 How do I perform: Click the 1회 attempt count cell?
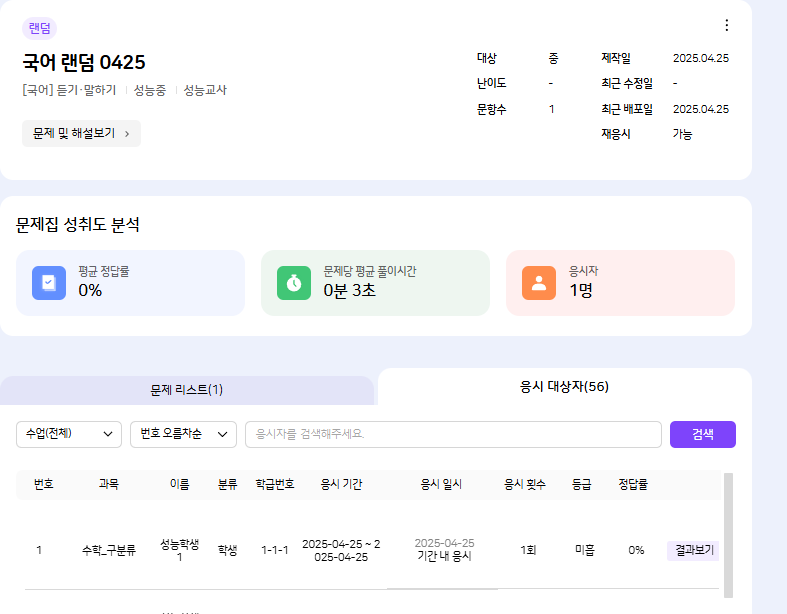click(528, 550)
